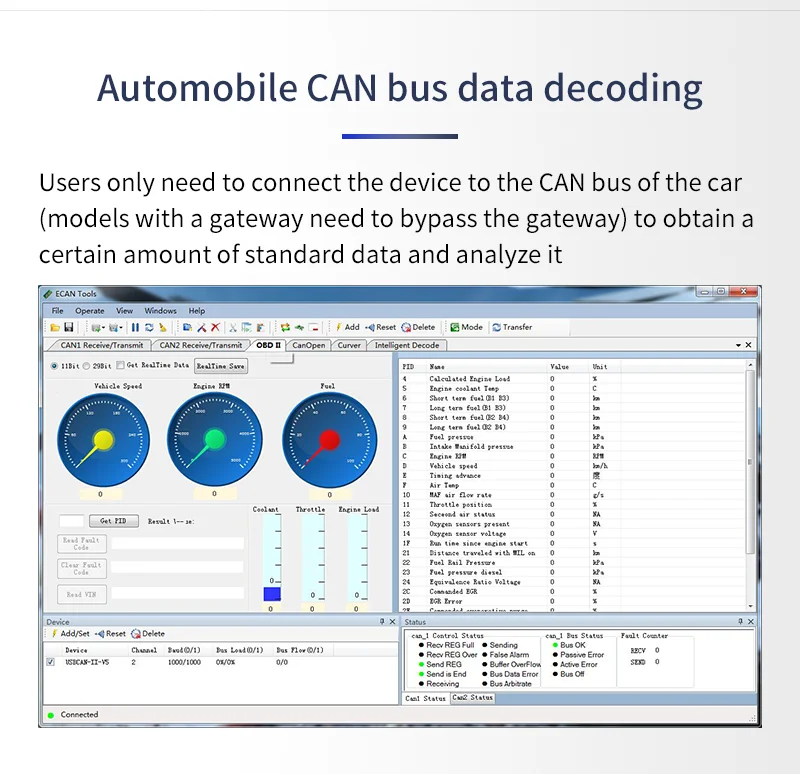Click Delete in the Device panel toolbar
Screen dimensions: 800x774
coord(148,634)
